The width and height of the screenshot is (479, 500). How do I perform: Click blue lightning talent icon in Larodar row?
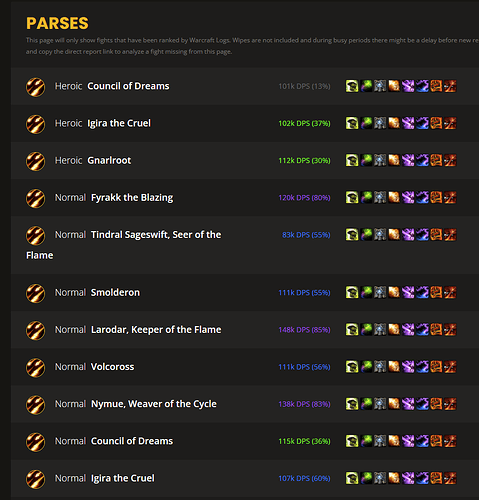point(422,329)
